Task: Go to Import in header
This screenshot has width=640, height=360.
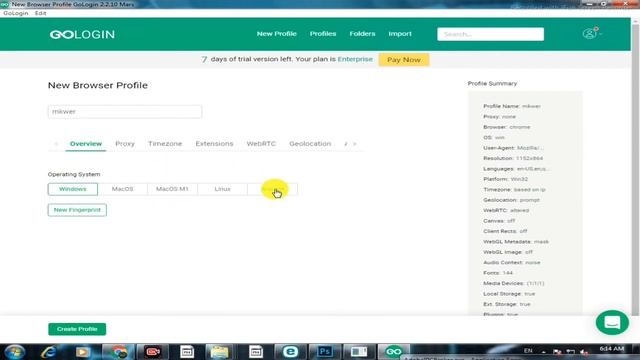Action: pyautogui.click(x=400, y=34)
